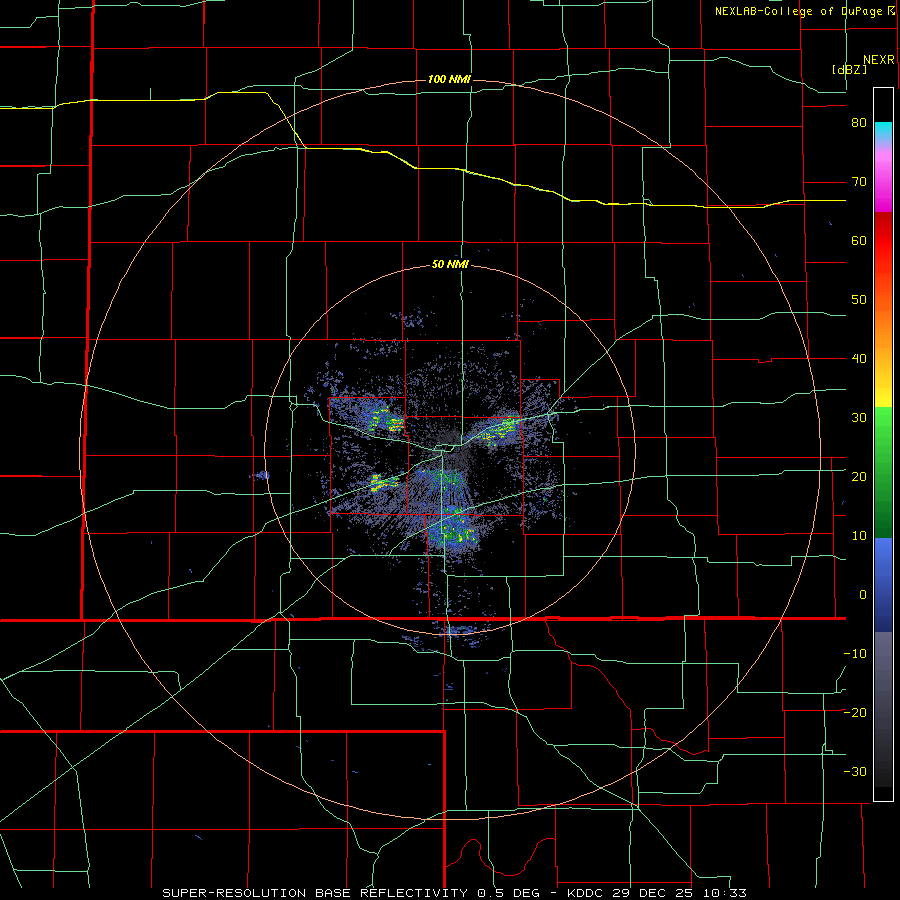
Task: Click the [dBZ] unit label
Action: [x=849, y=69]
